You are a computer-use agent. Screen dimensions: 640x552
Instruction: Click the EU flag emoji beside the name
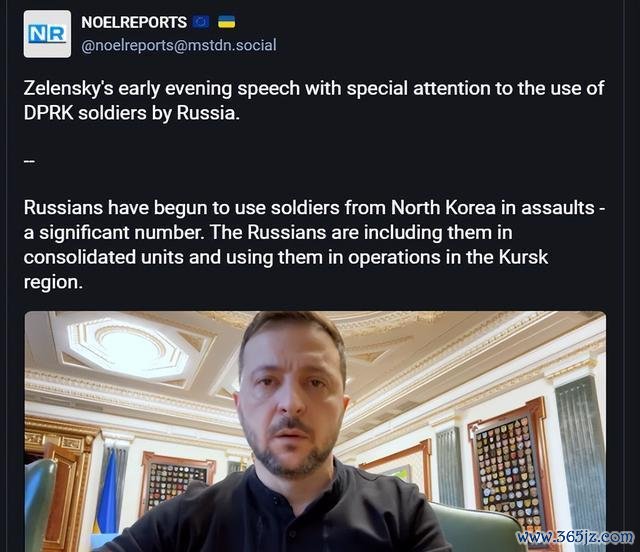[x=201, y=22]
